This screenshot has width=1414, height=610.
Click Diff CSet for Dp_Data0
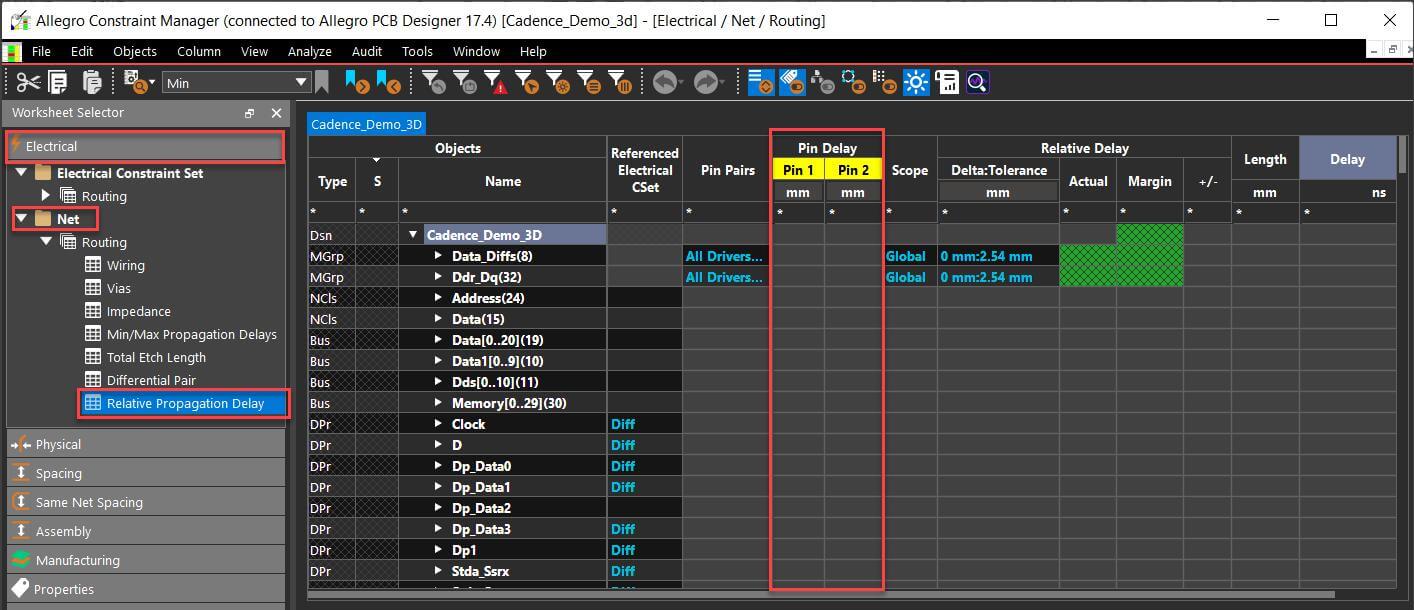[x=623, y=466]
